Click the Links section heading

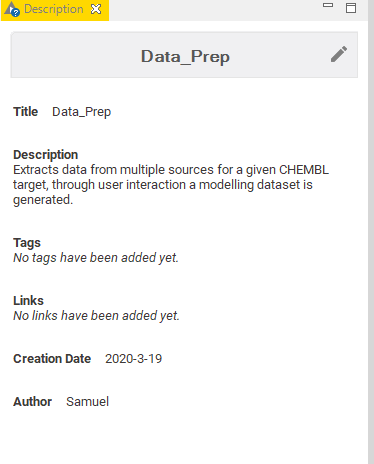click(28, 301)
